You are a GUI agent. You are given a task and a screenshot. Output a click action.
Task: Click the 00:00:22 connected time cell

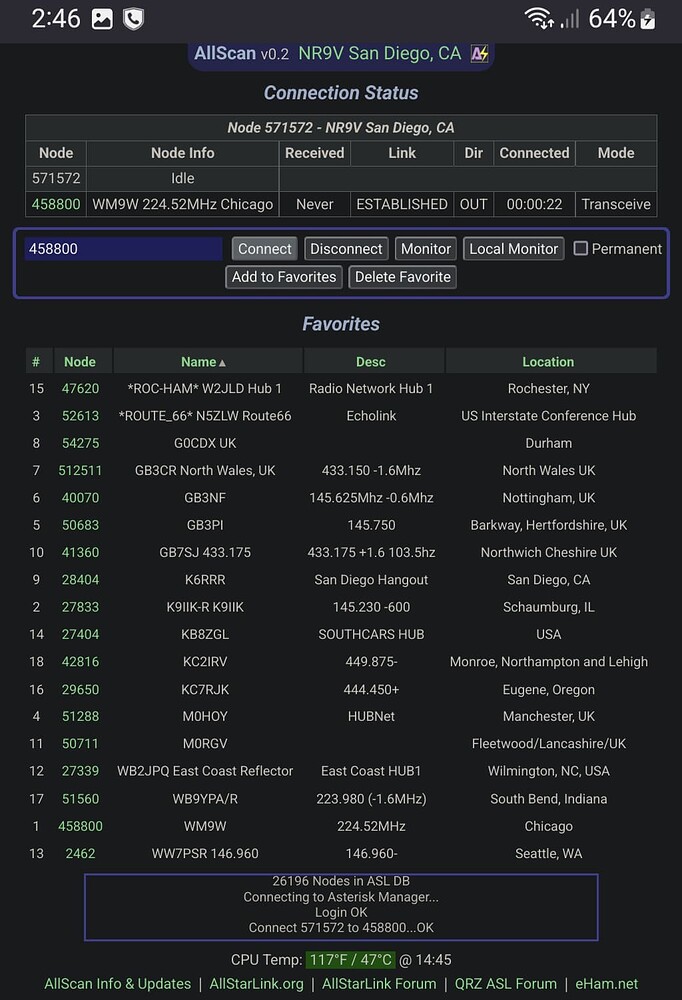tap(535, 204)
